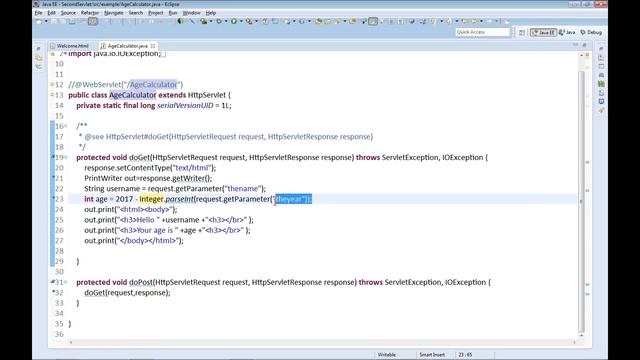
Task: Click the Open Perspective icon
Action: point(522,32)
